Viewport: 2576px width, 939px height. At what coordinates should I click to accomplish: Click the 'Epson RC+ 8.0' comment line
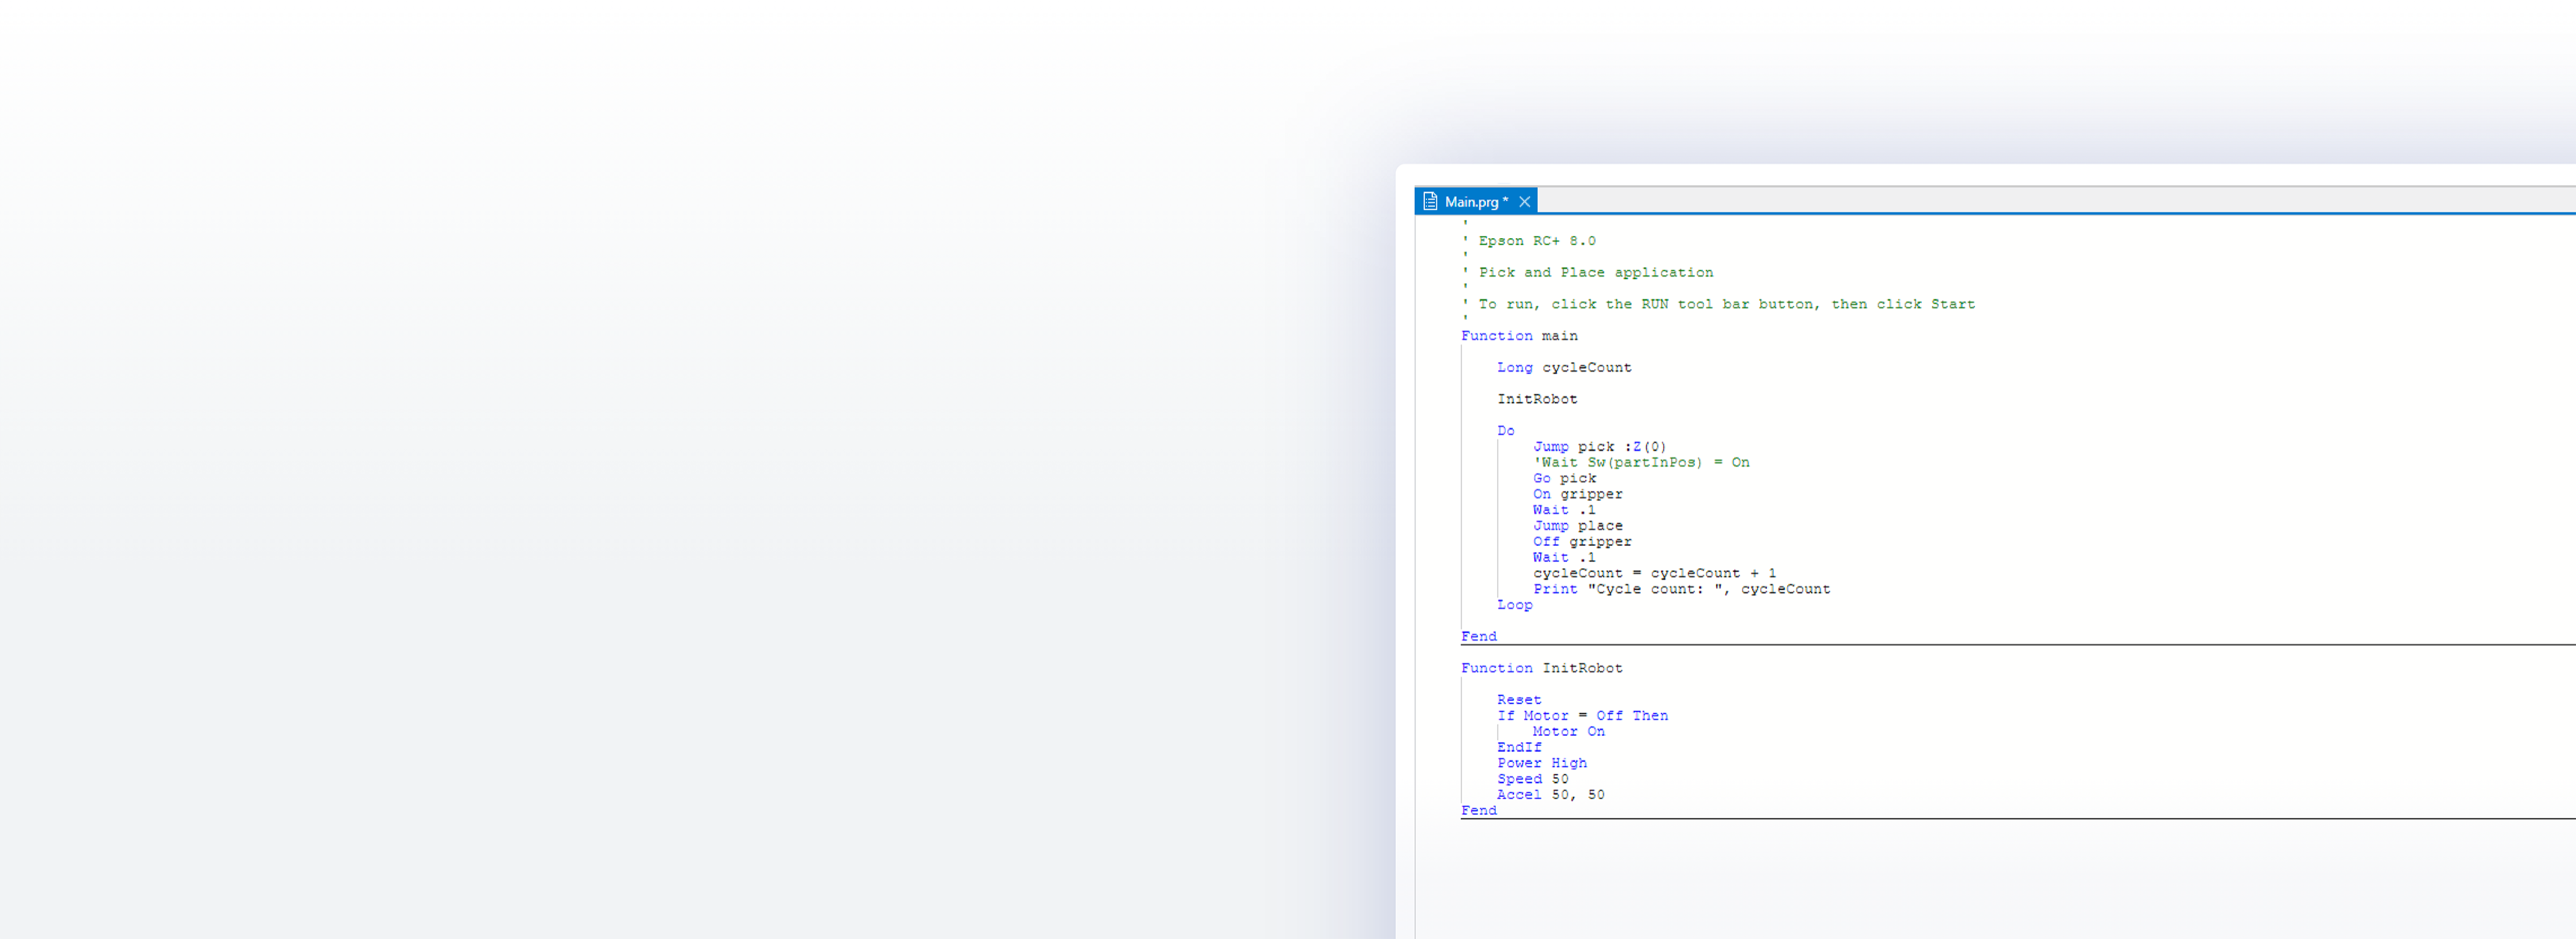(1536, 241)
